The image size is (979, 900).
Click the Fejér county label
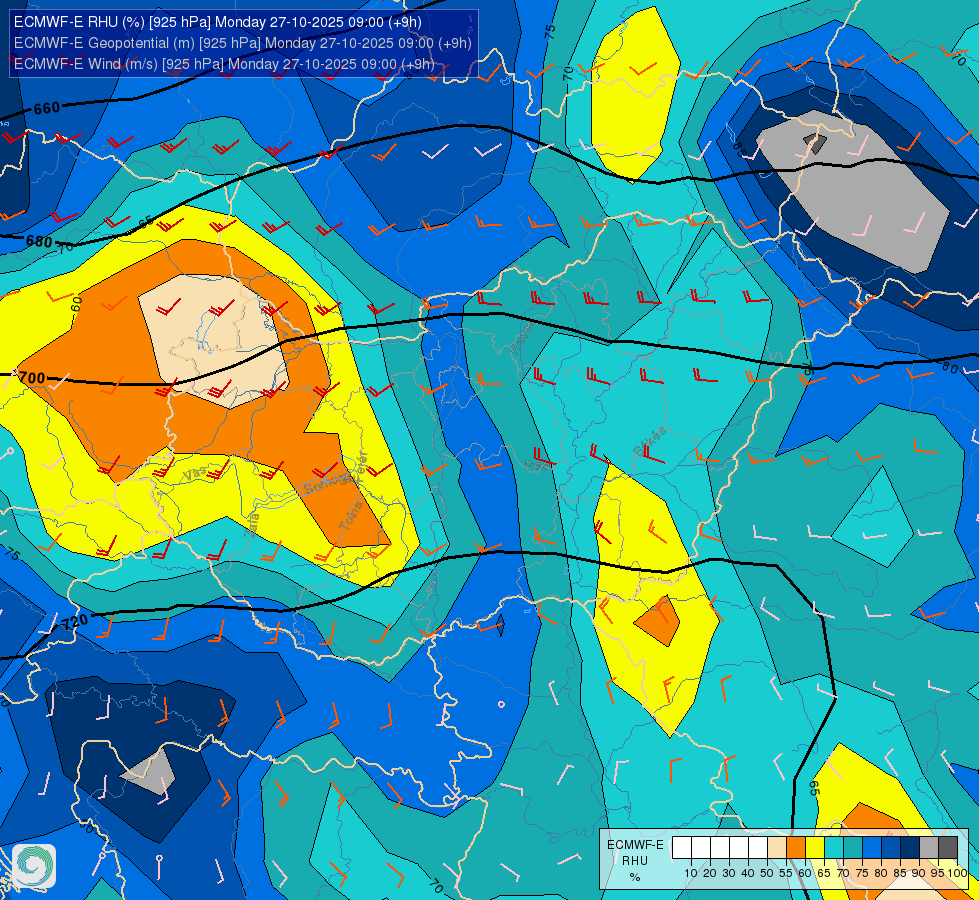tap(359, 465)
